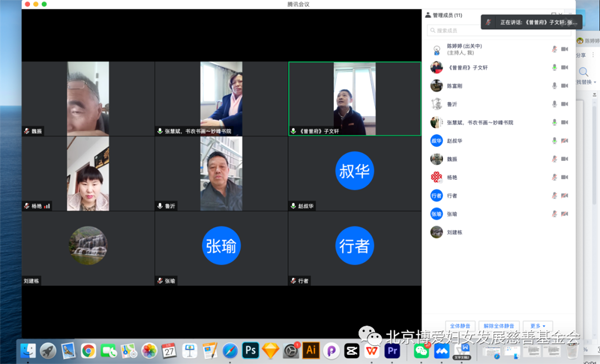Open Keynote from the dock

pyautogui.click(x=189, y=351)
